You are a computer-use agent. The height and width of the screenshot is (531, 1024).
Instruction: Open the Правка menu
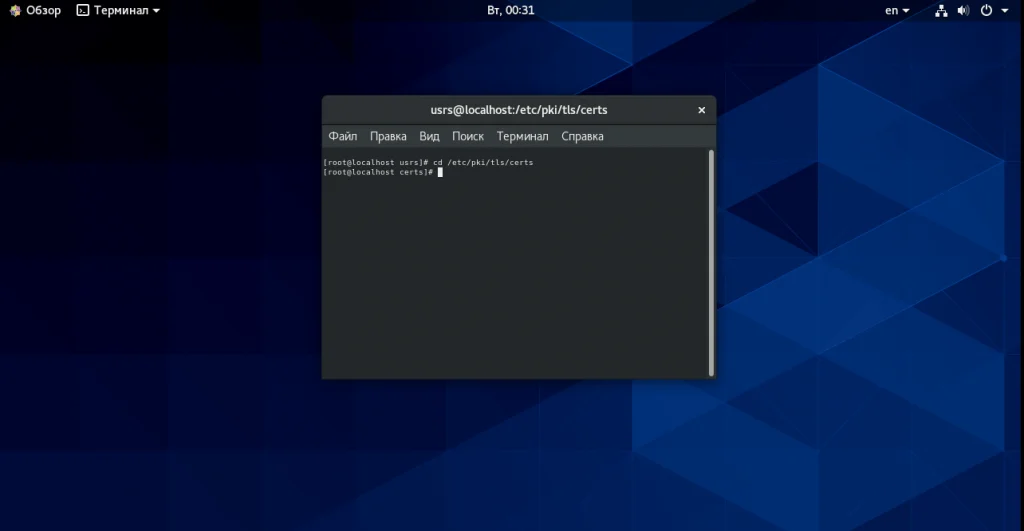pos(388,136)
